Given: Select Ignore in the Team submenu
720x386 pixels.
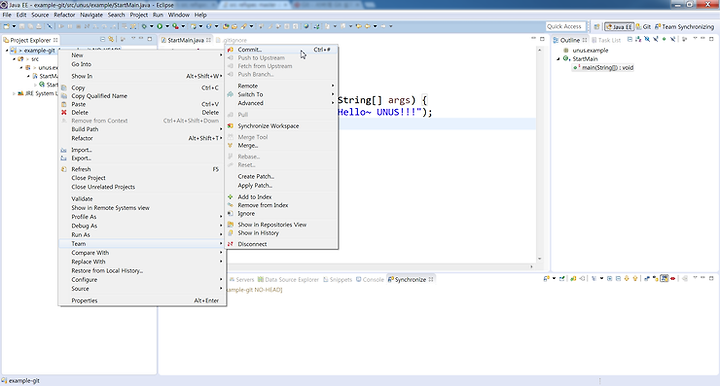Looking at the screenshot, I should tap(281, 213).
